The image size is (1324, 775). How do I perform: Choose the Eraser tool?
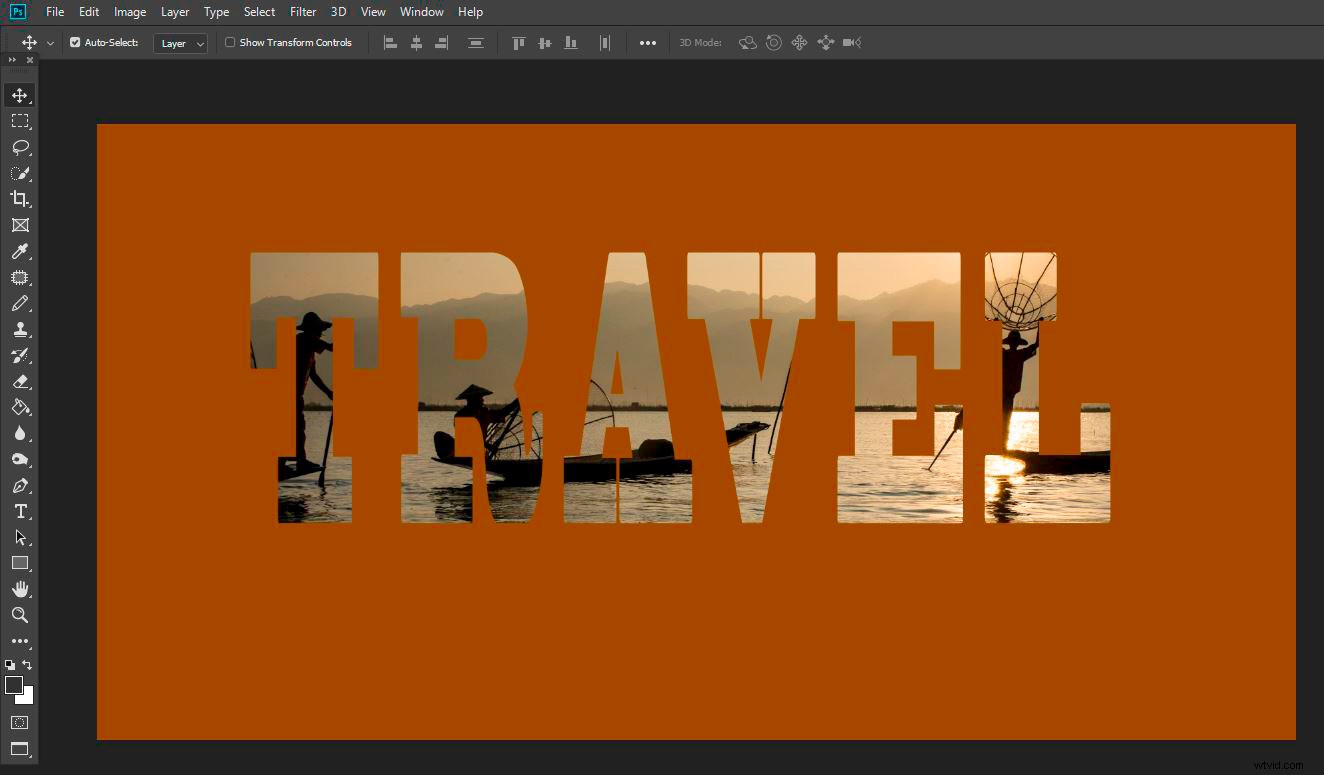(20, 381)
